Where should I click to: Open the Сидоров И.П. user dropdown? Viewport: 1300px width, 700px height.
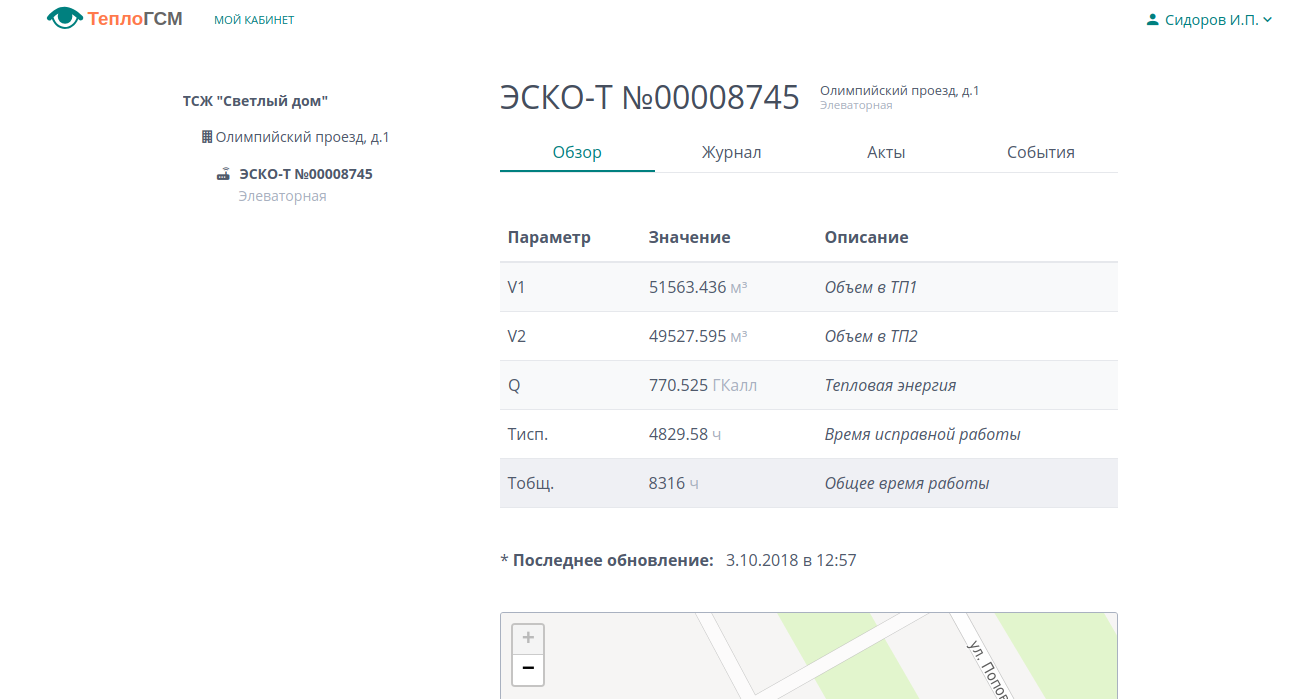coord(1209,19)
